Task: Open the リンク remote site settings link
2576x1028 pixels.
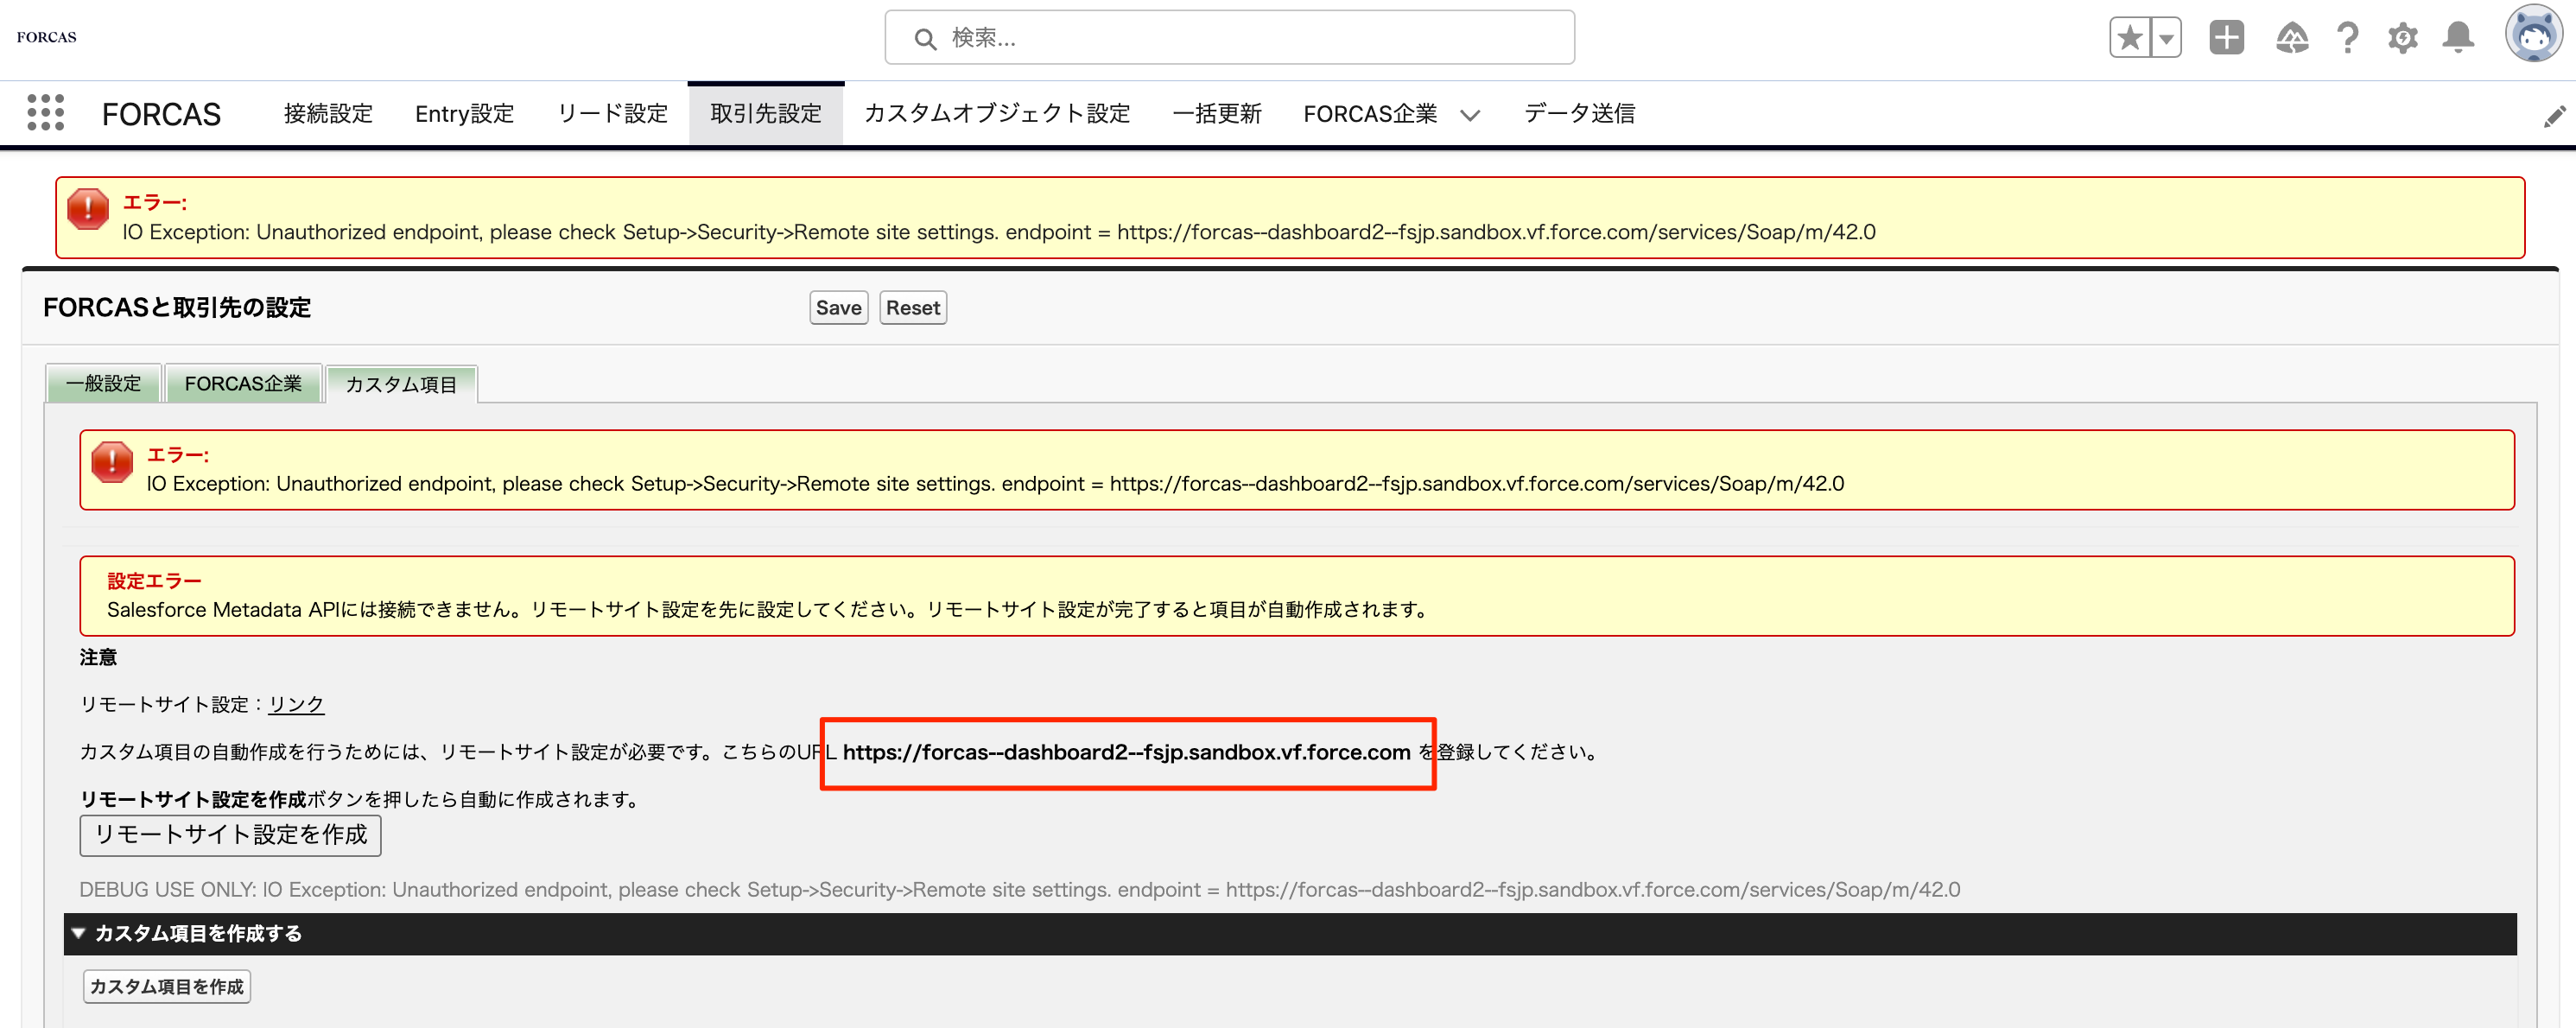Action: tap(296, 704)
